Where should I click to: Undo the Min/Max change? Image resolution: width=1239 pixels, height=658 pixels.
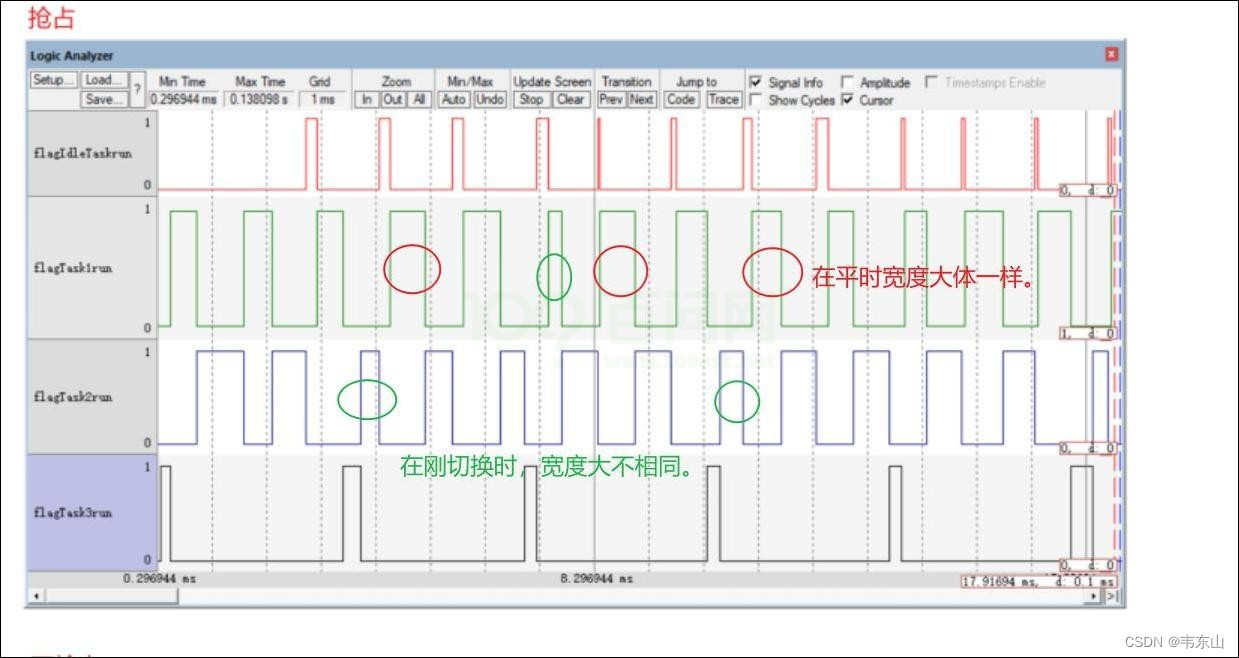(490, 99)
